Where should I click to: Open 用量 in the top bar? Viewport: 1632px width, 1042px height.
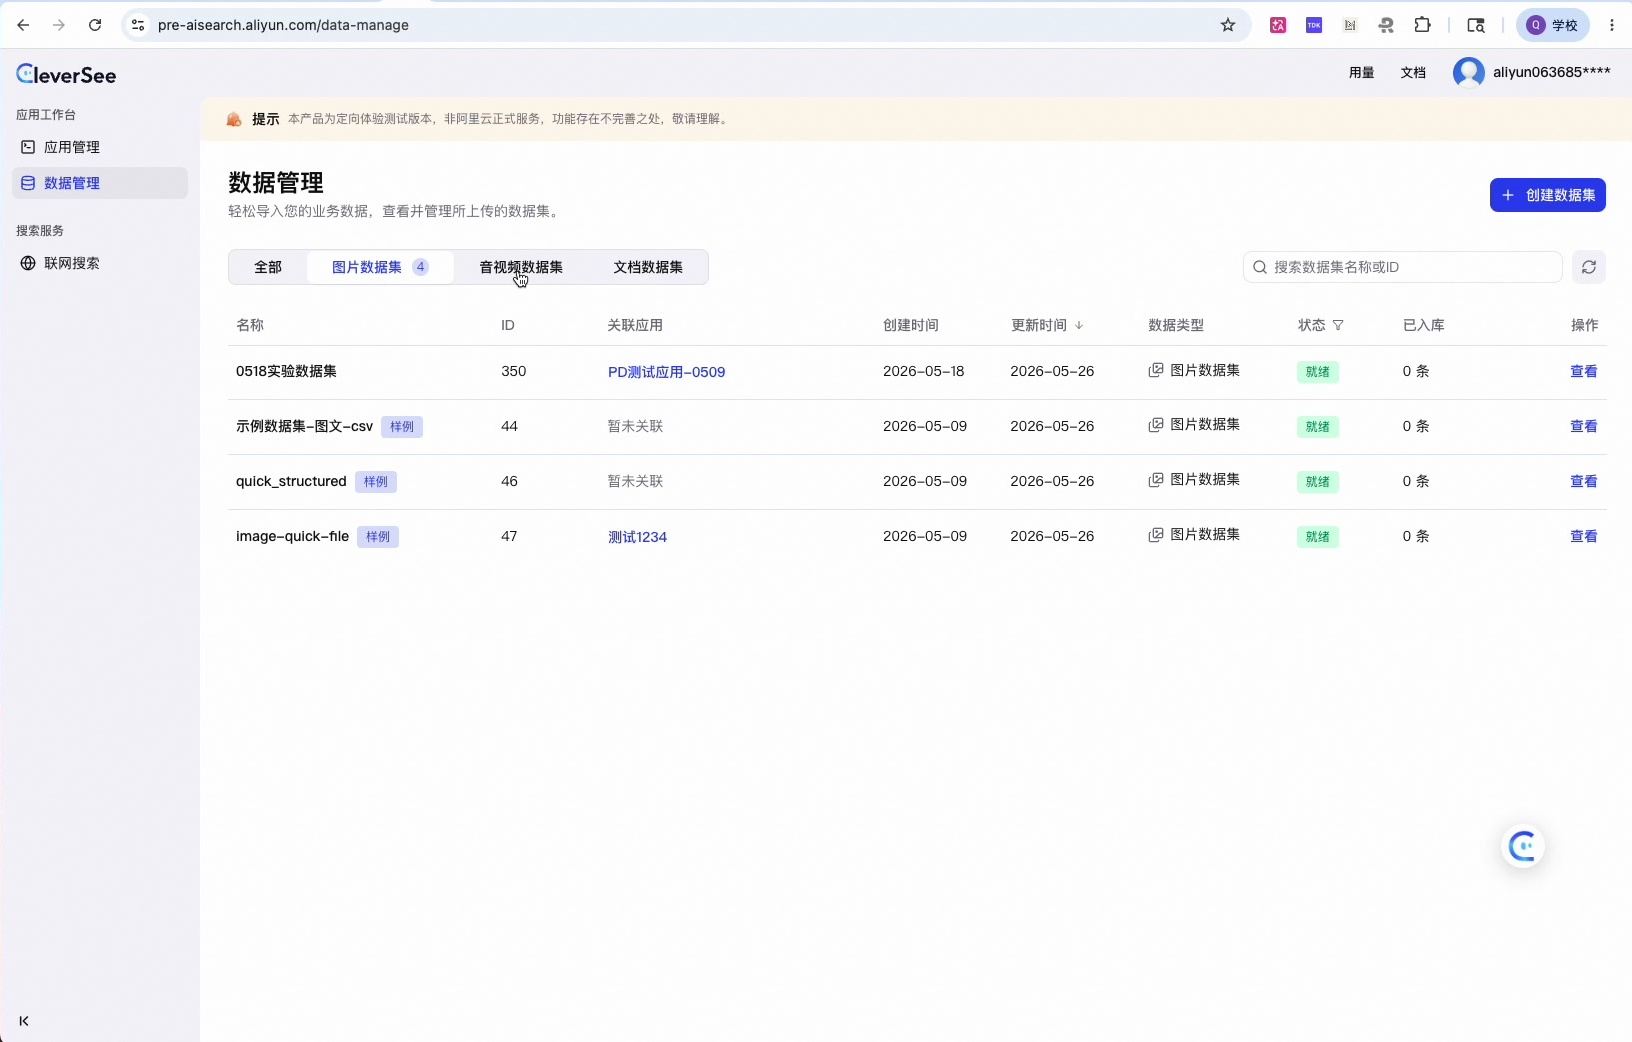[x=1361, y=72]
